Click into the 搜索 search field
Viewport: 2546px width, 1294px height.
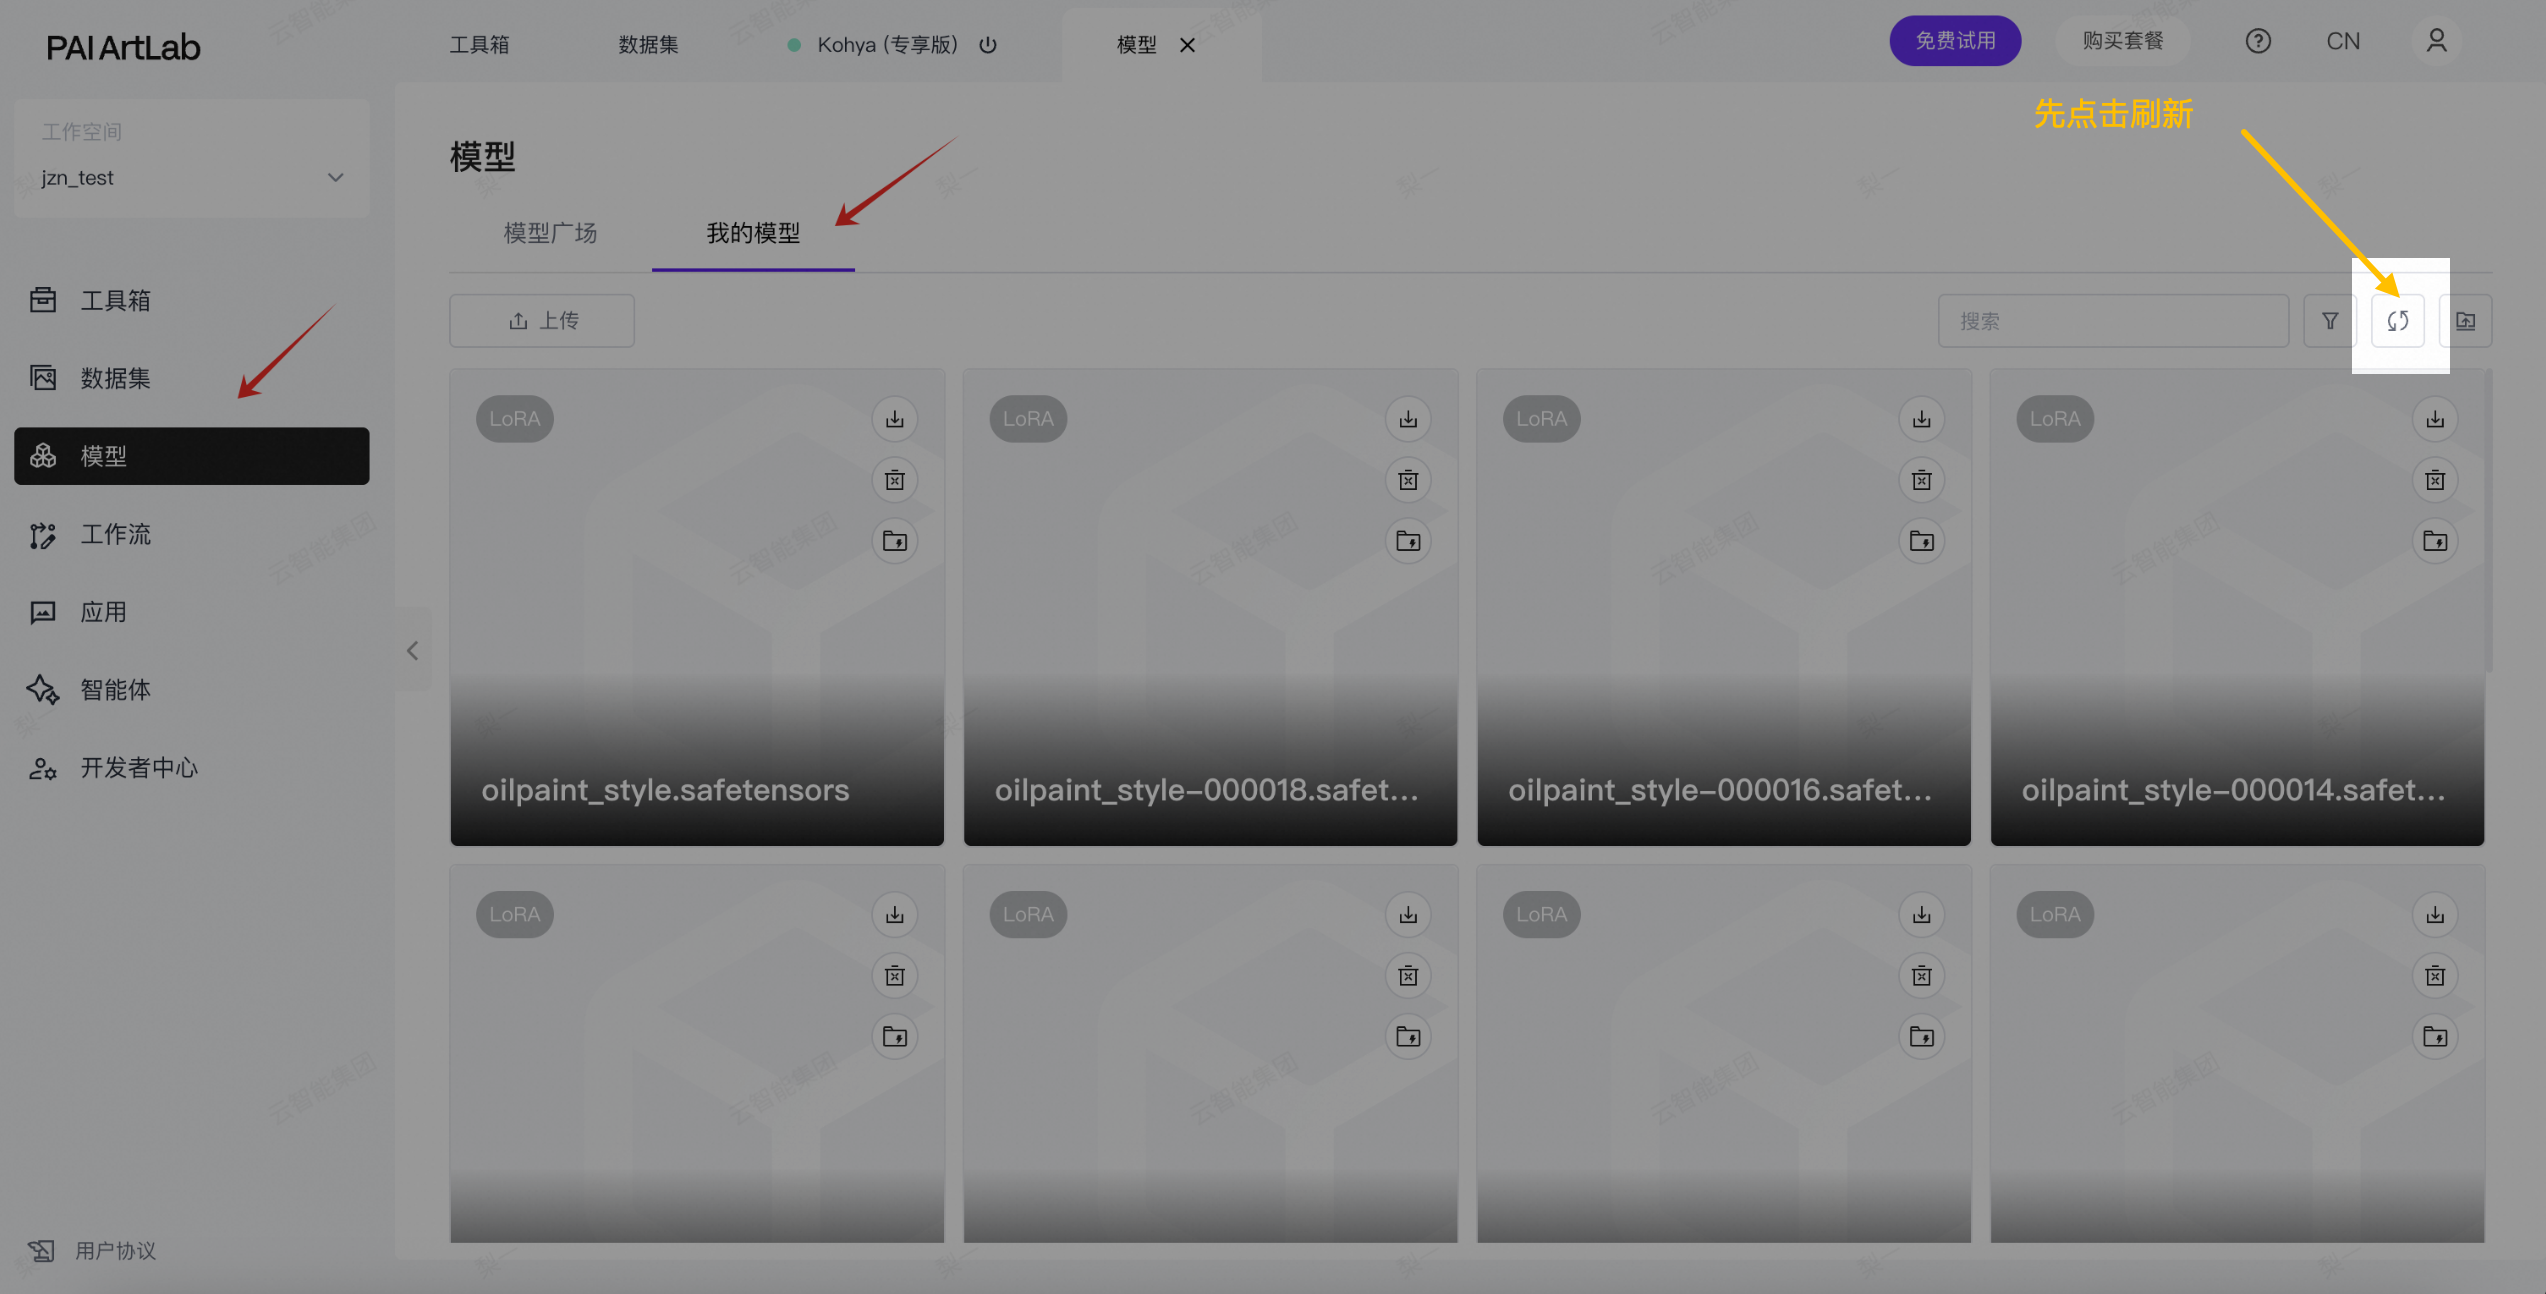tap(2112, 321)
